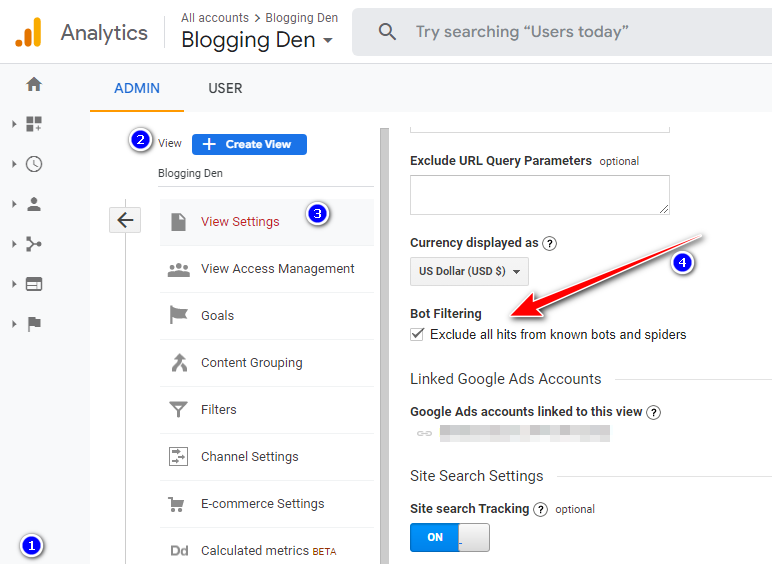Open Conversions flag icon in sidebar

[34, 324]
